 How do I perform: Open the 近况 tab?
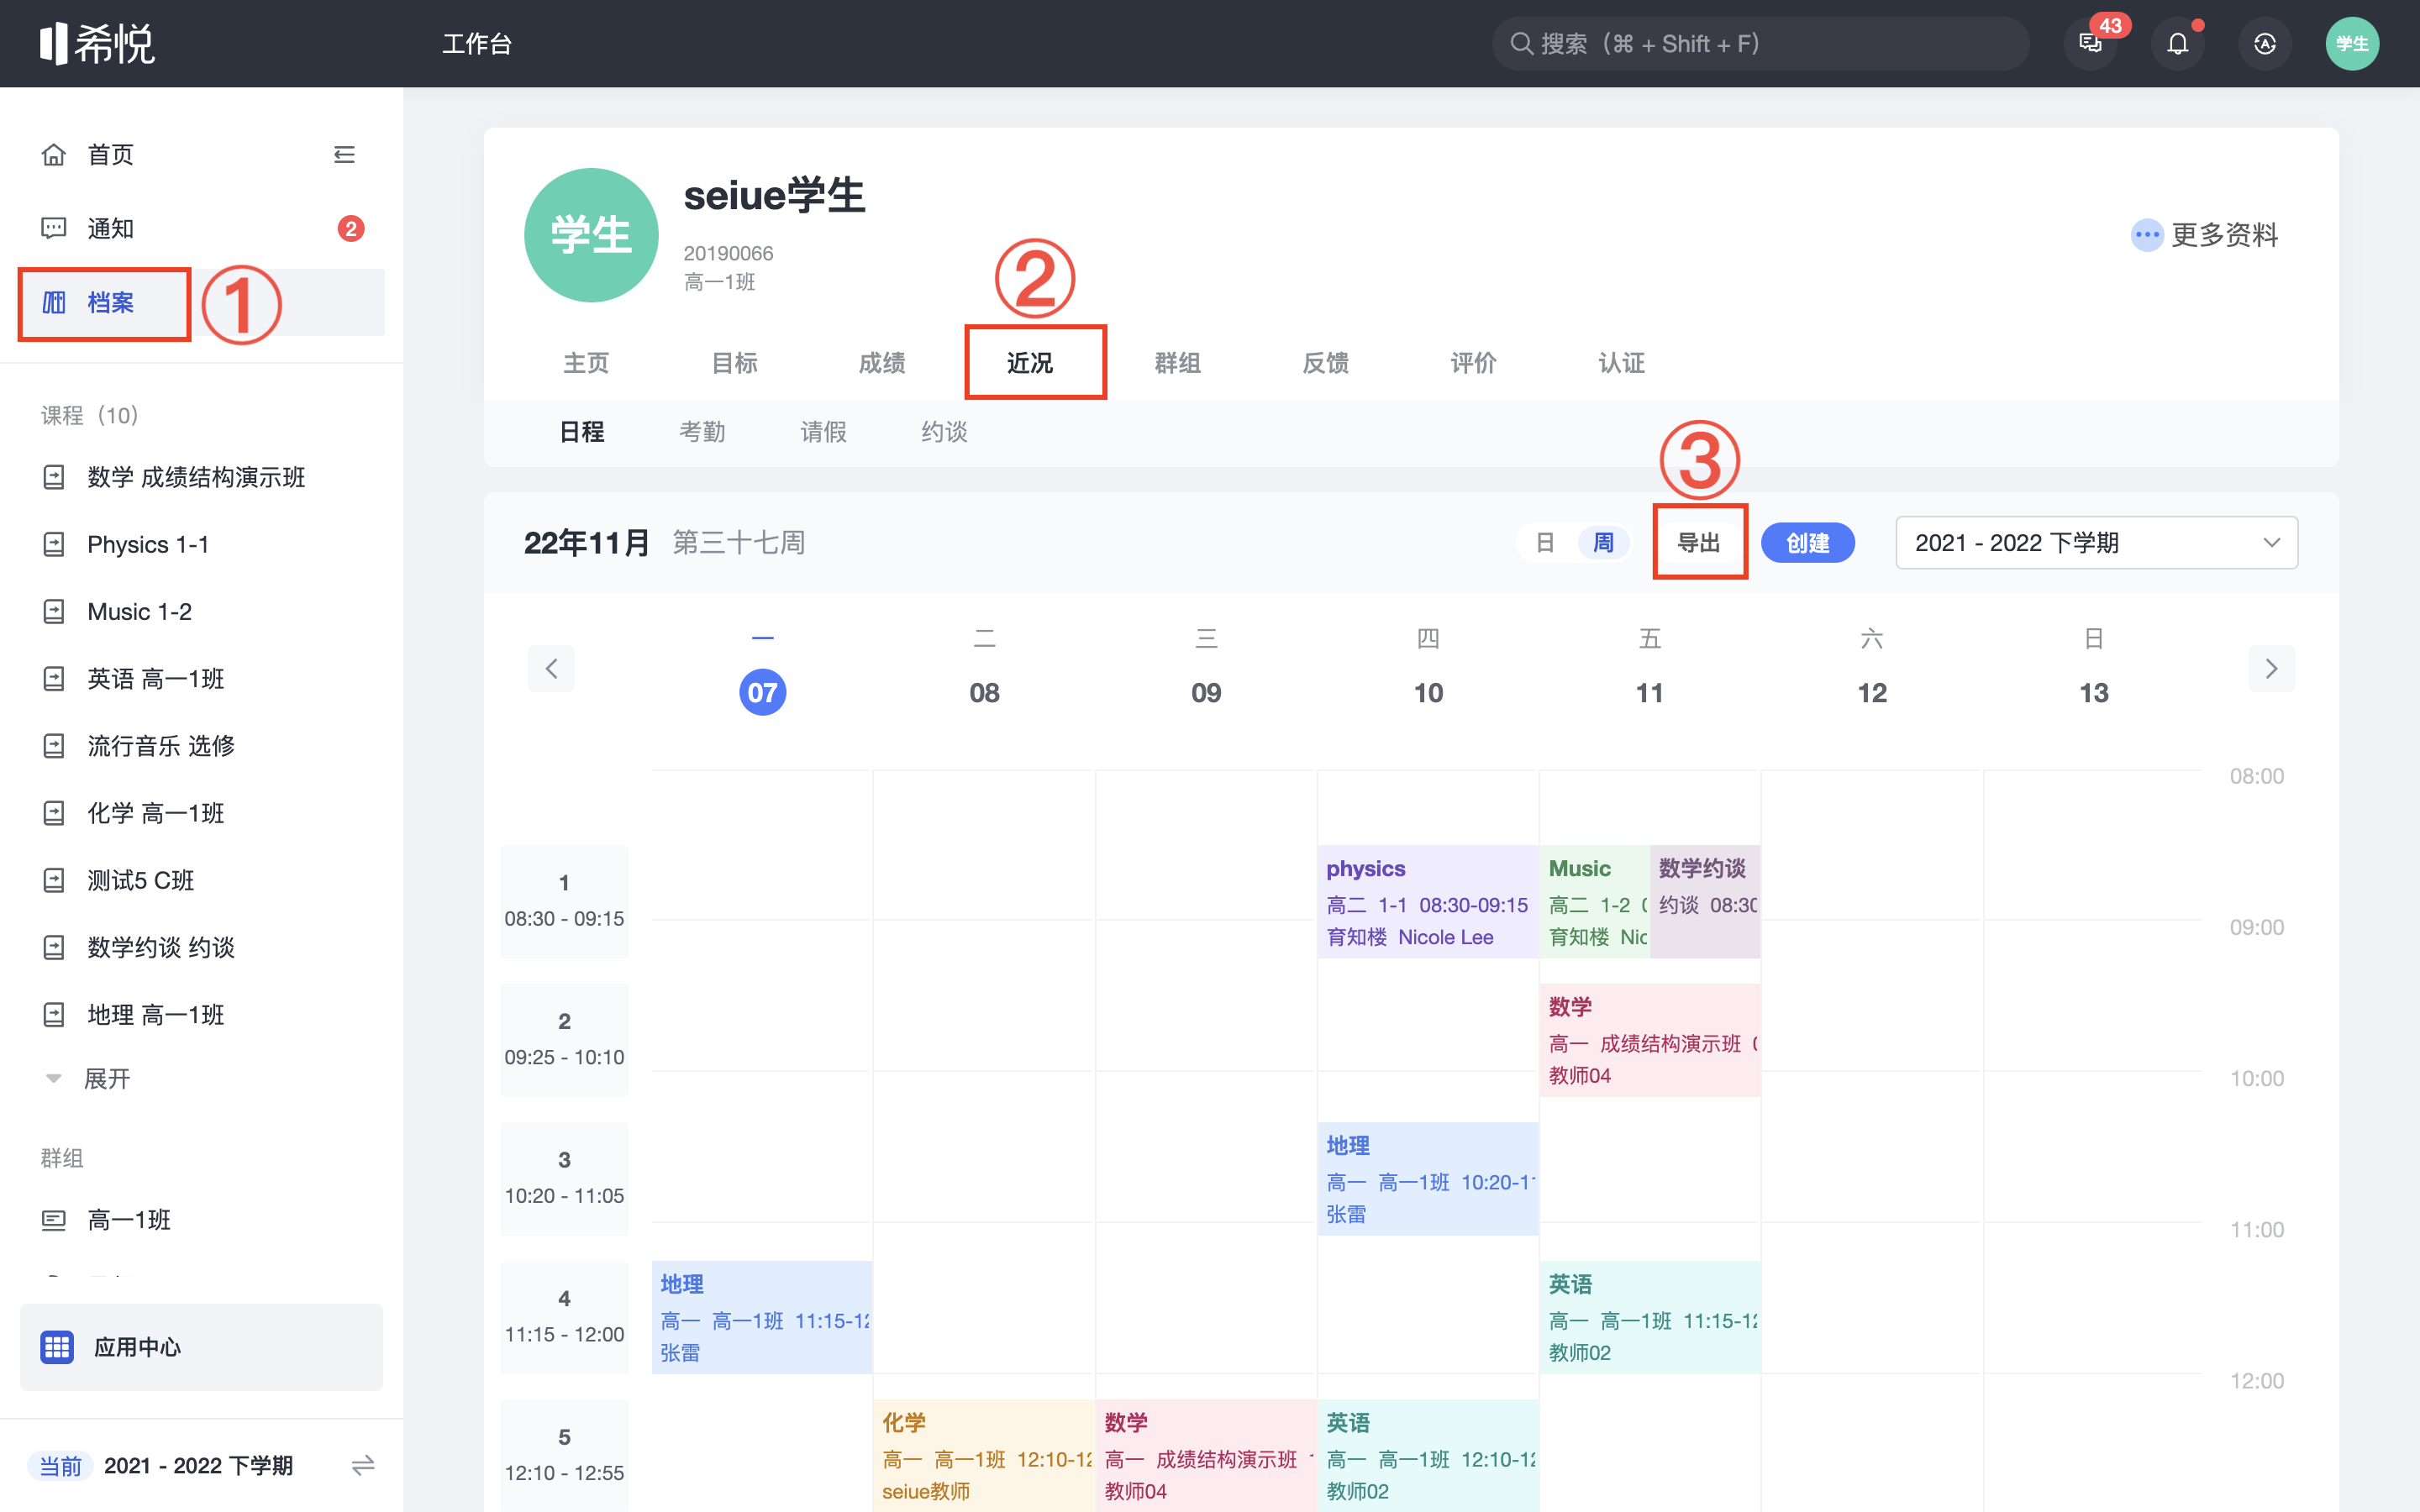pos(1030,363)
